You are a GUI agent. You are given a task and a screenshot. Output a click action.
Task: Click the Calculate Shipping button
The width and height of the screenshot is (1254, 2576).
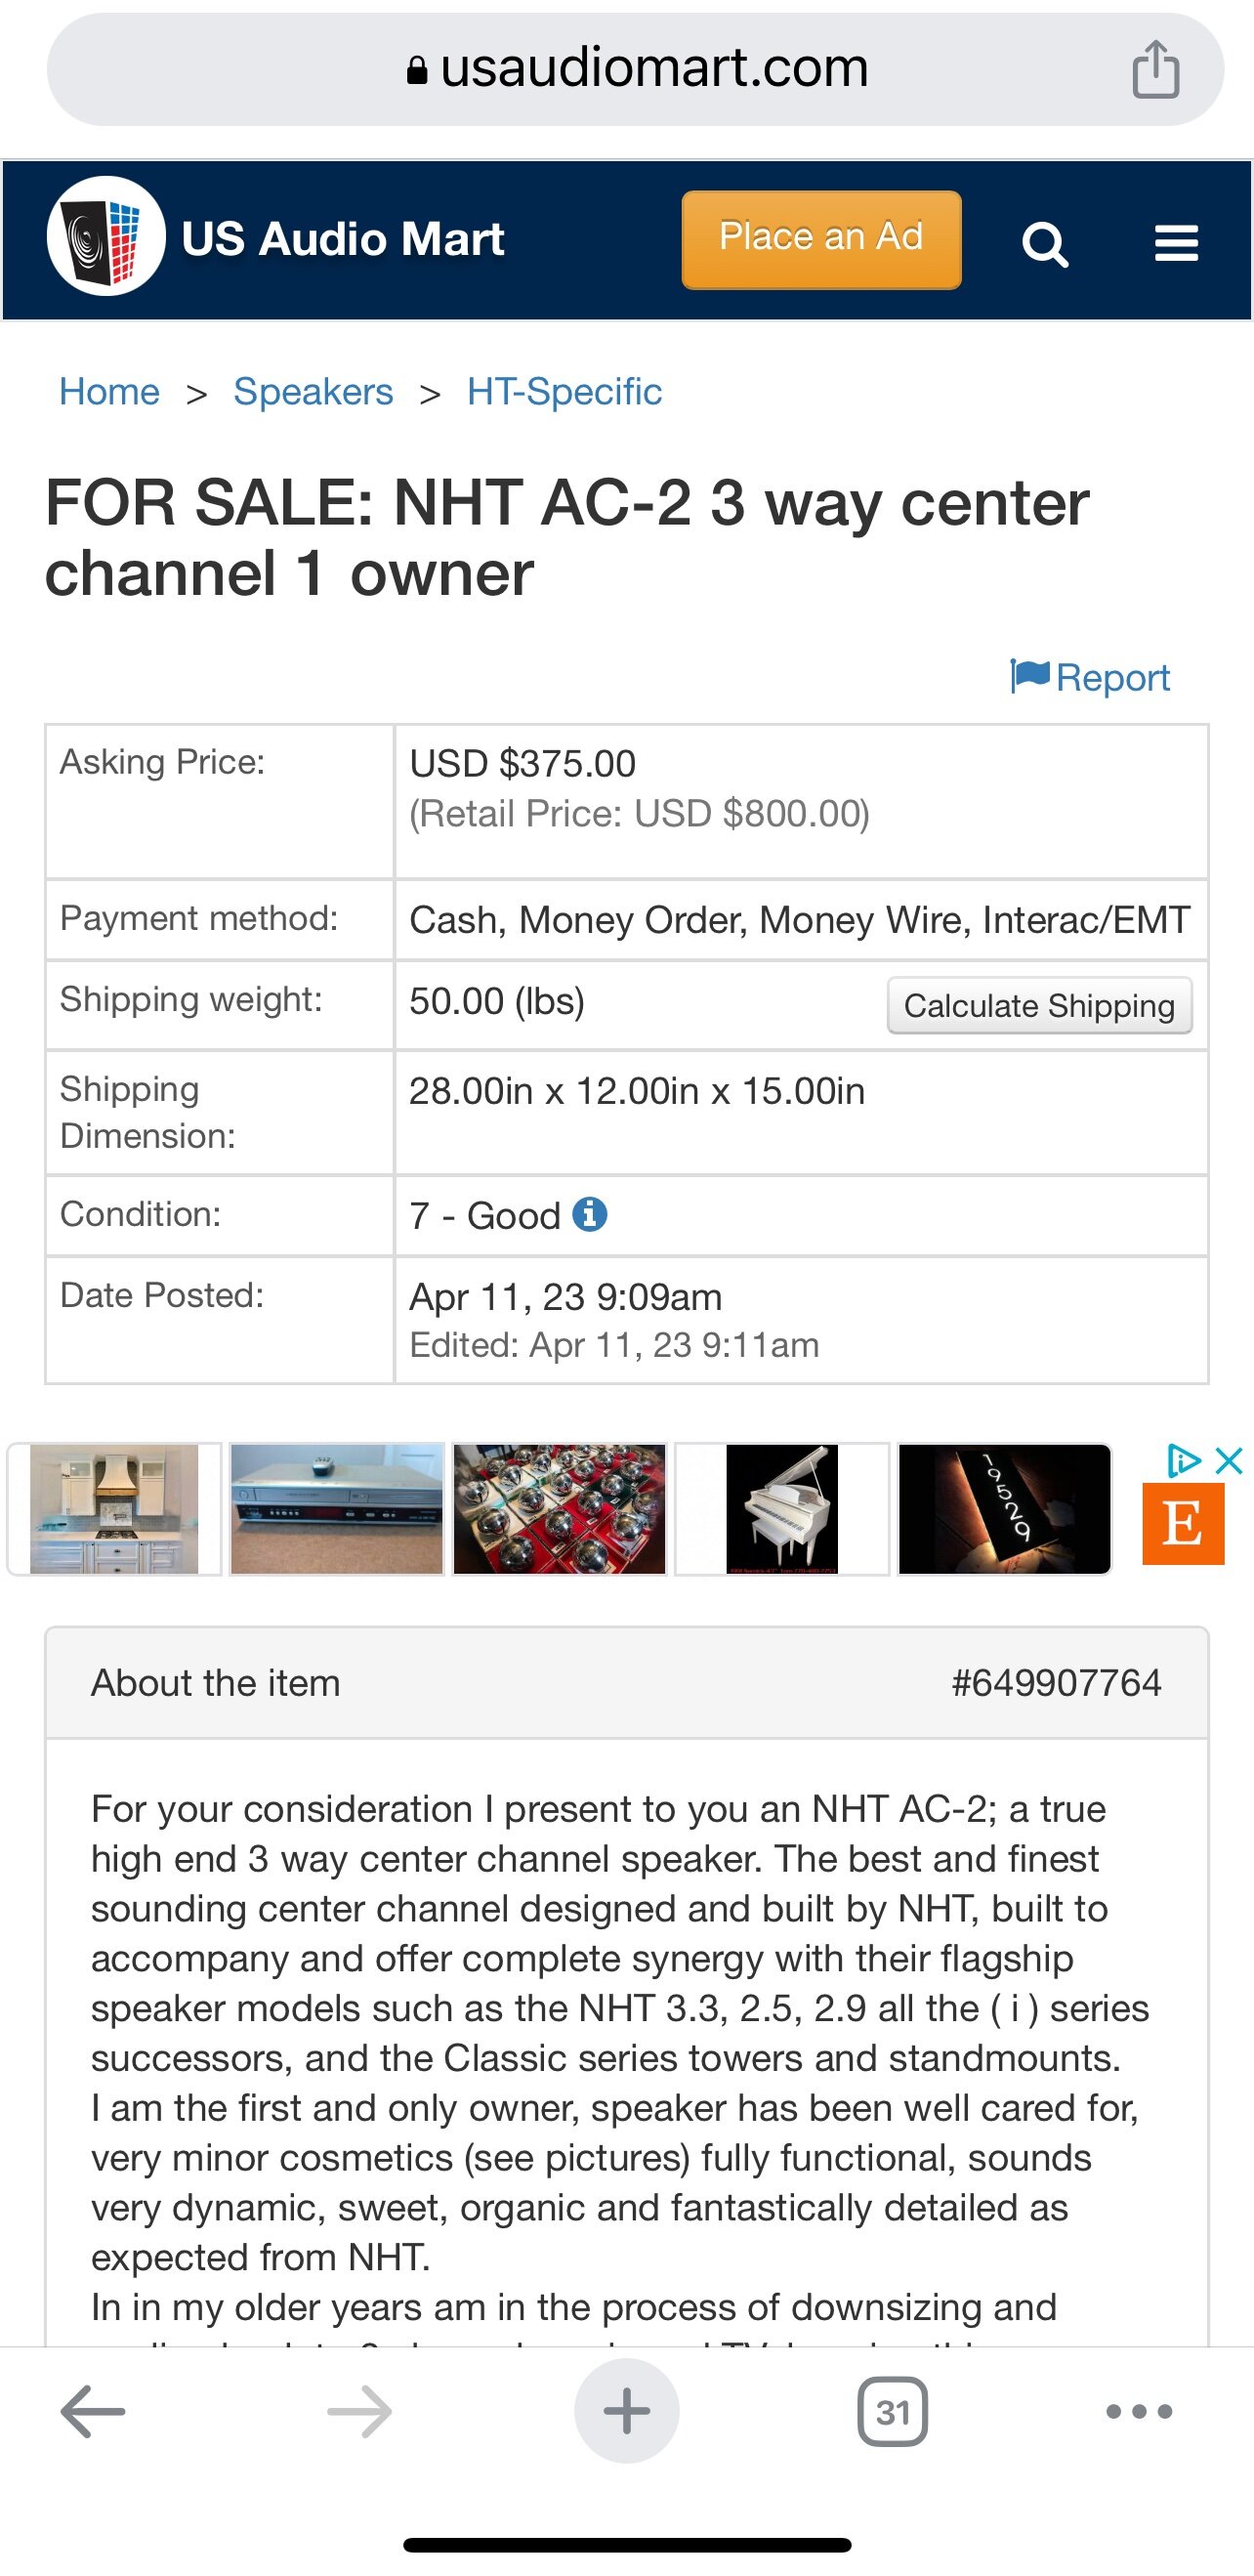(x=1039, y=1005)
